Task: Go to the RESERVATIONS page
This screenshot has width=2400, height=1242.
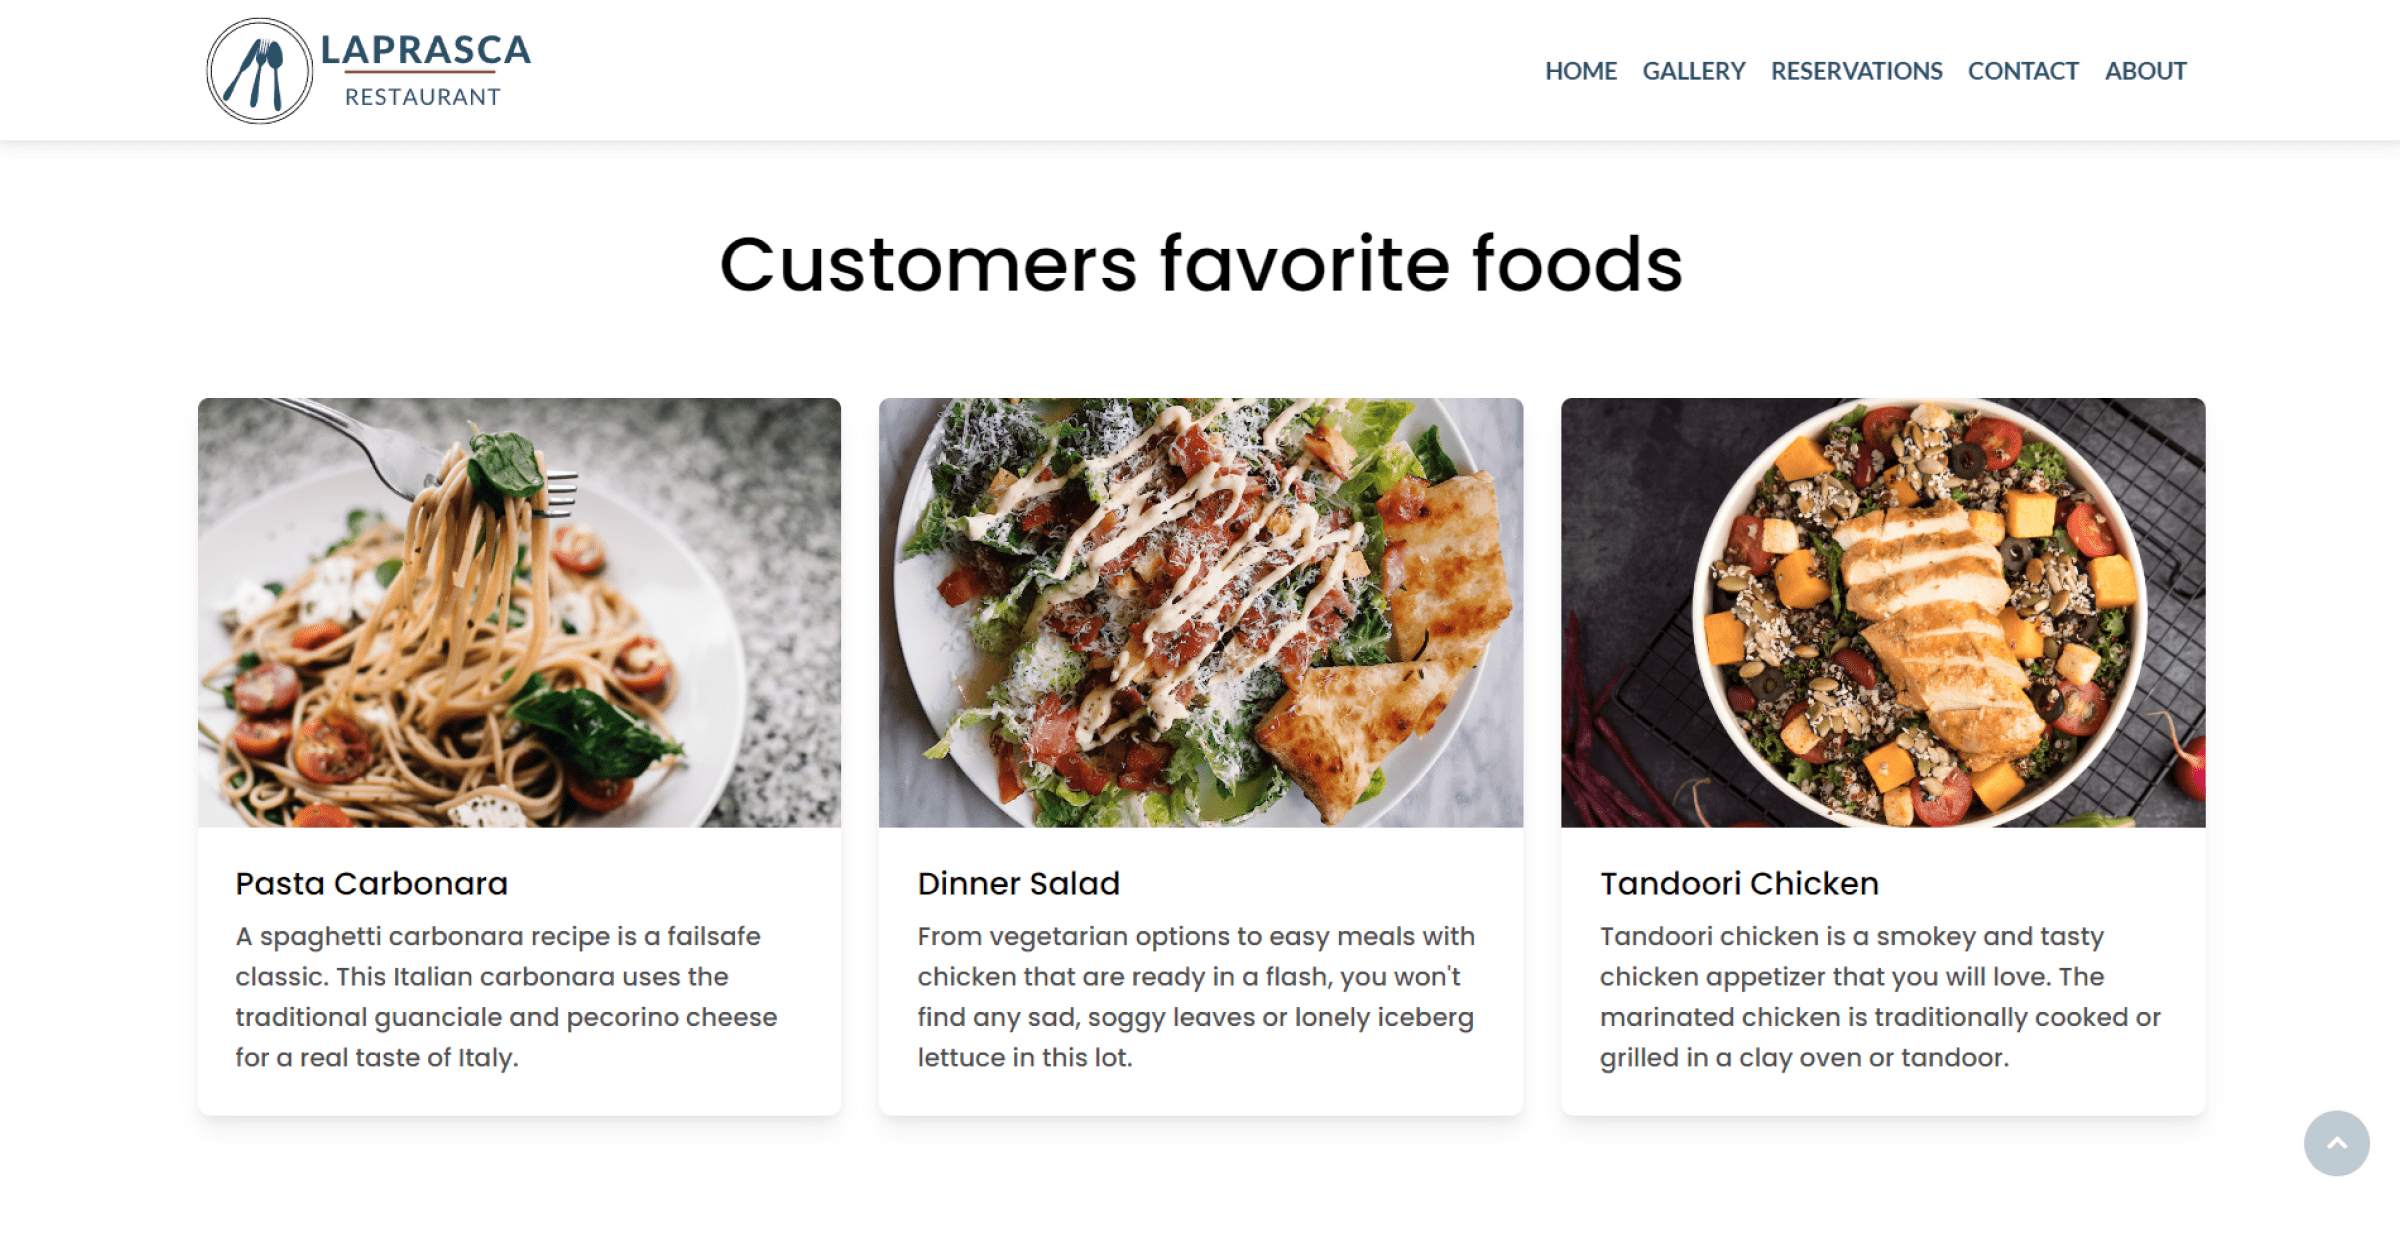Action: pos(1856,71)
